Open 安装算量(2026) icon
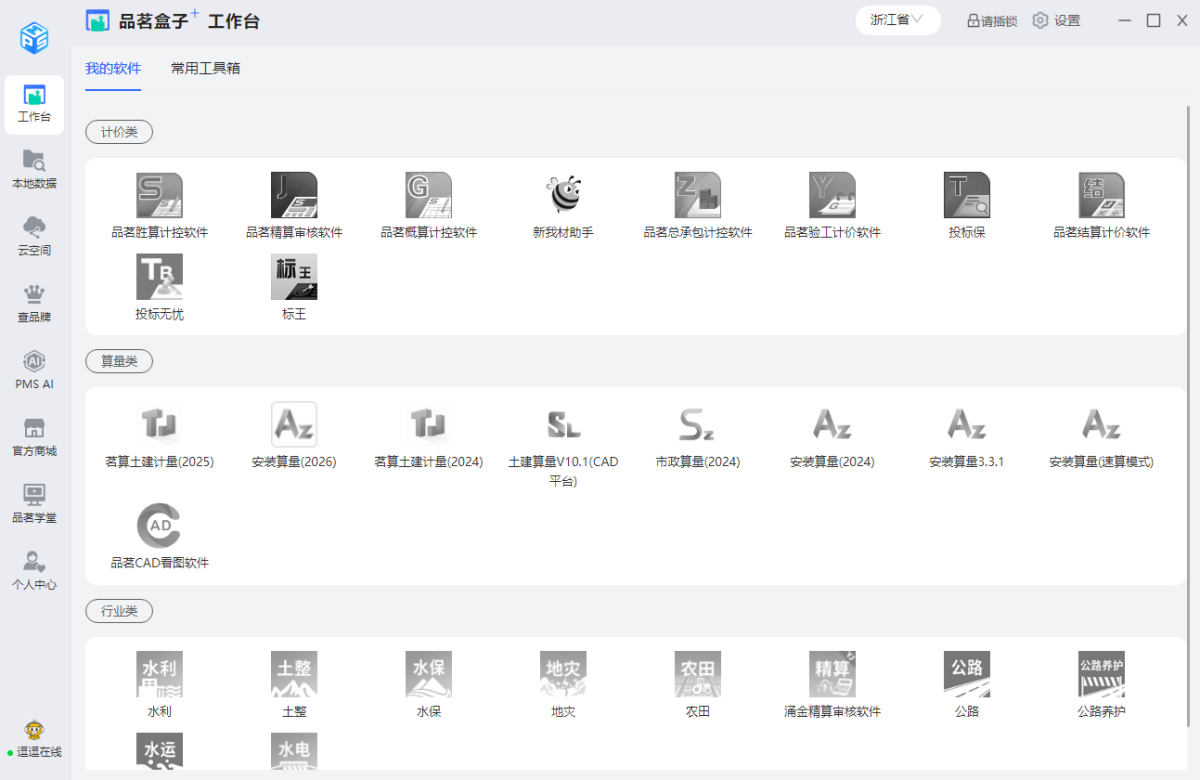The width and height of the screenshot is (1200, 780). (x=294, y=425)
